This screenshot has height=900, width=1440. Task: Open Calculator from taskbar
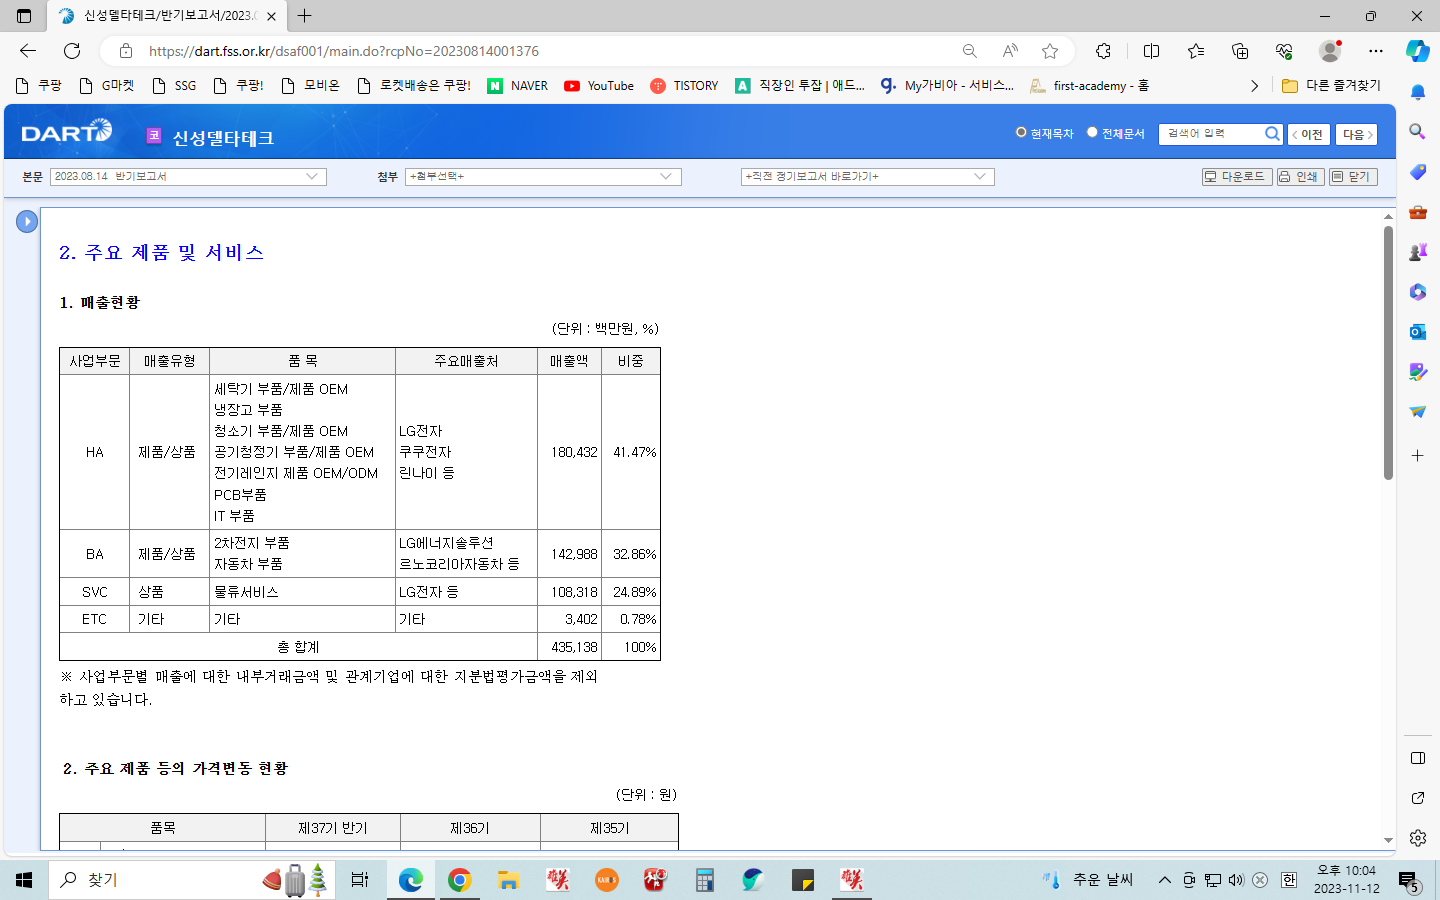click(705, 880)
